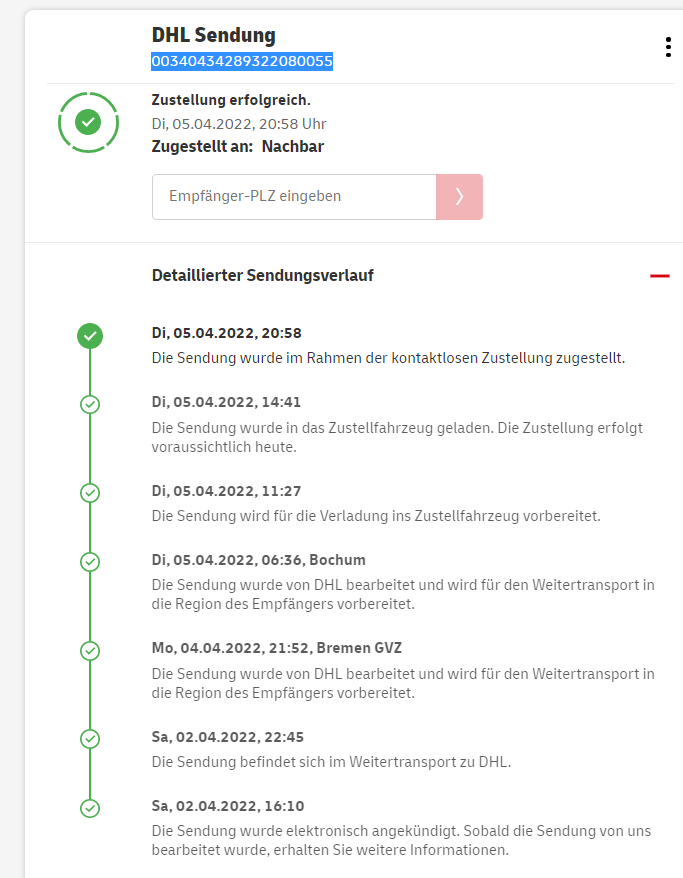This screenshot has width=683, height=878.
Task: Click the Detaillierter Sendungsverlauf heading
Action: [263, 275]
